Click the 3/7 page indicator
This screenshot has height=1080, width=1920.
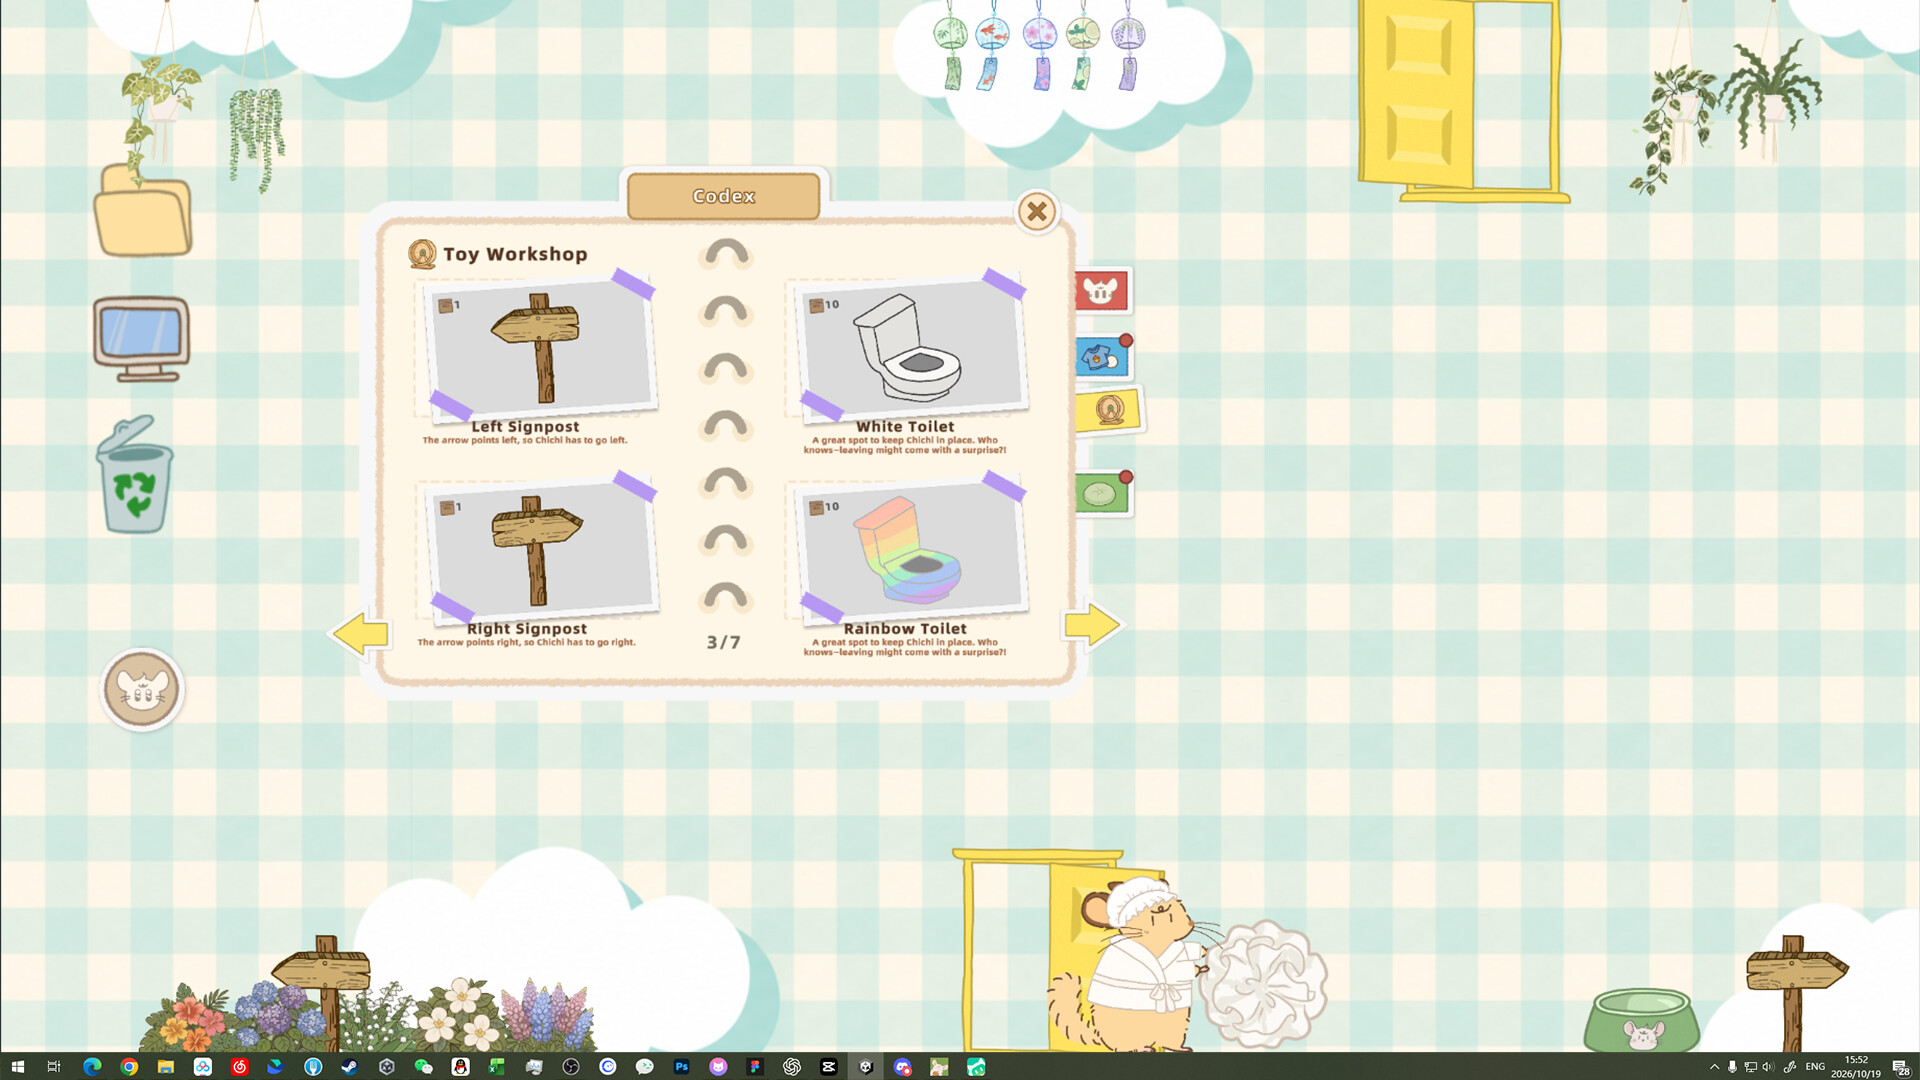[723, 642]
